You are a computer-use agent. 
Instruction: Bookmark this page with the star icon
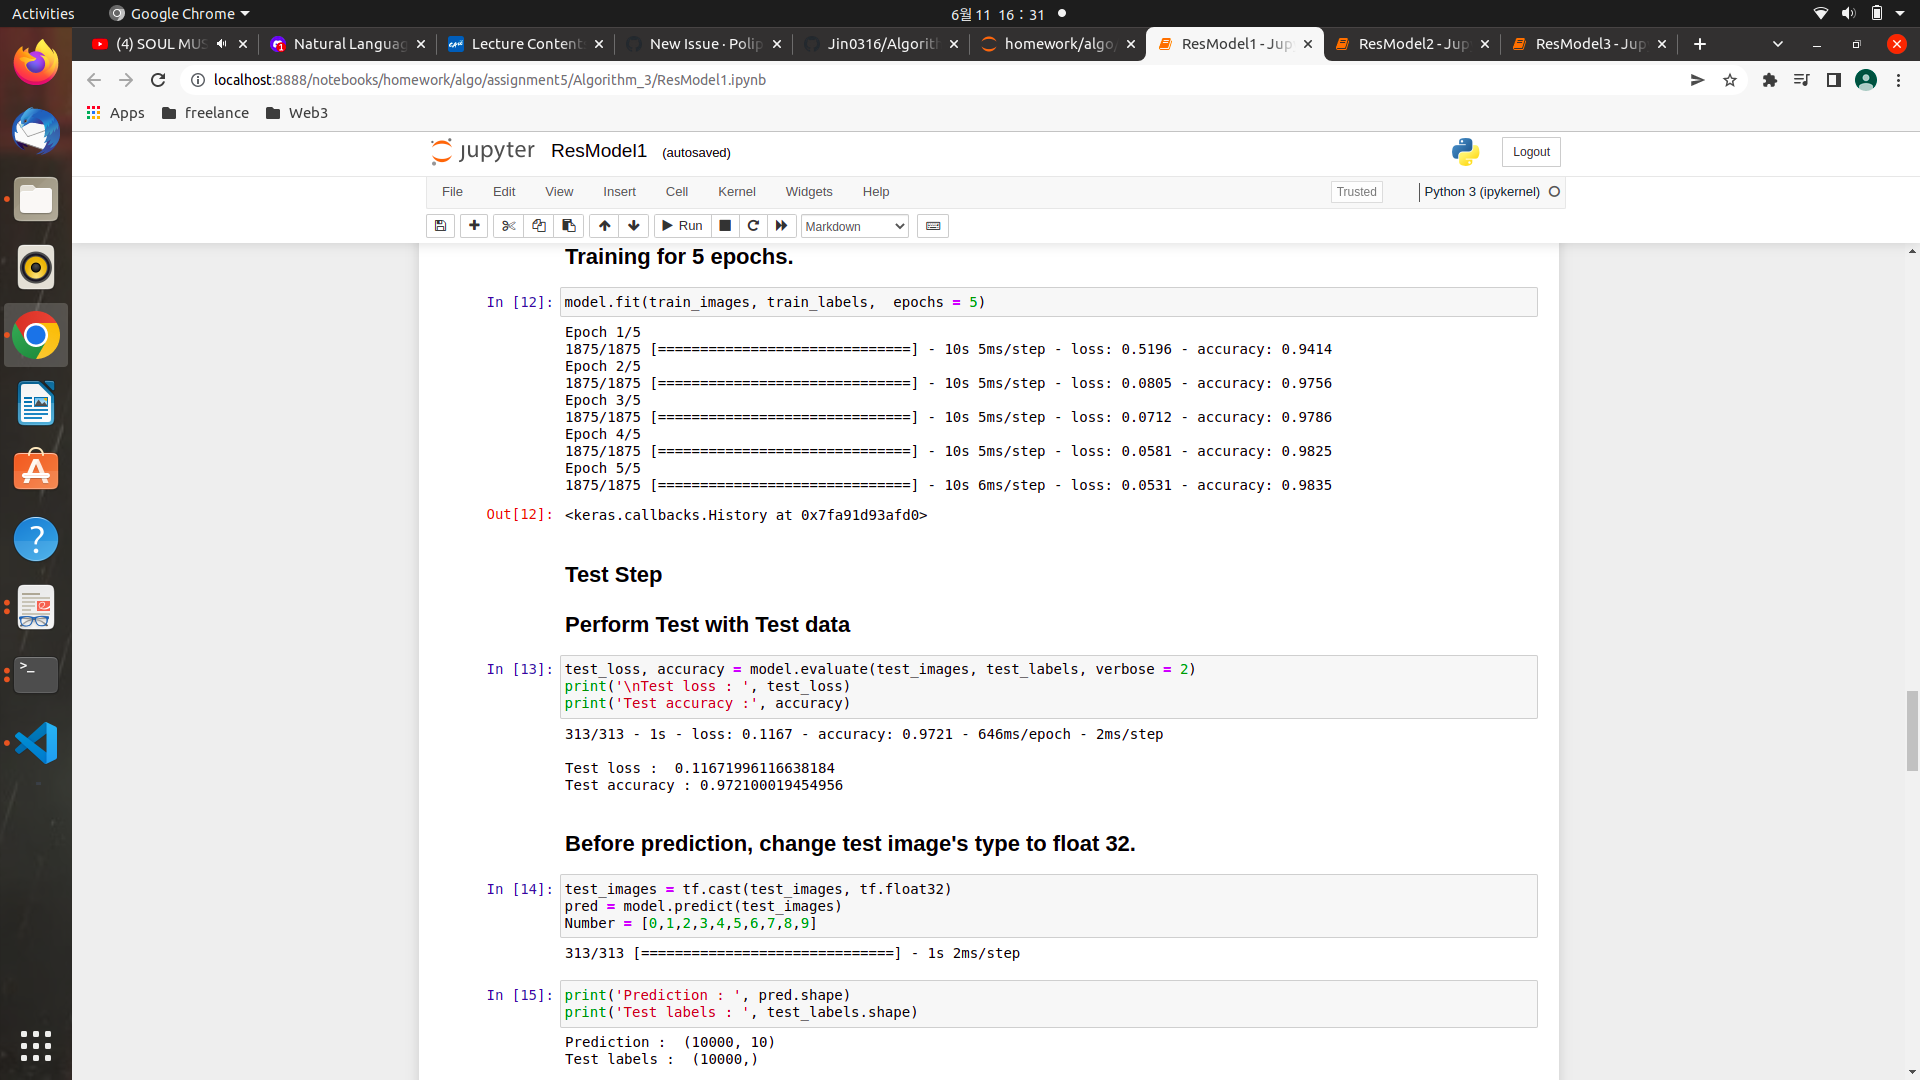click(1730, 80)
